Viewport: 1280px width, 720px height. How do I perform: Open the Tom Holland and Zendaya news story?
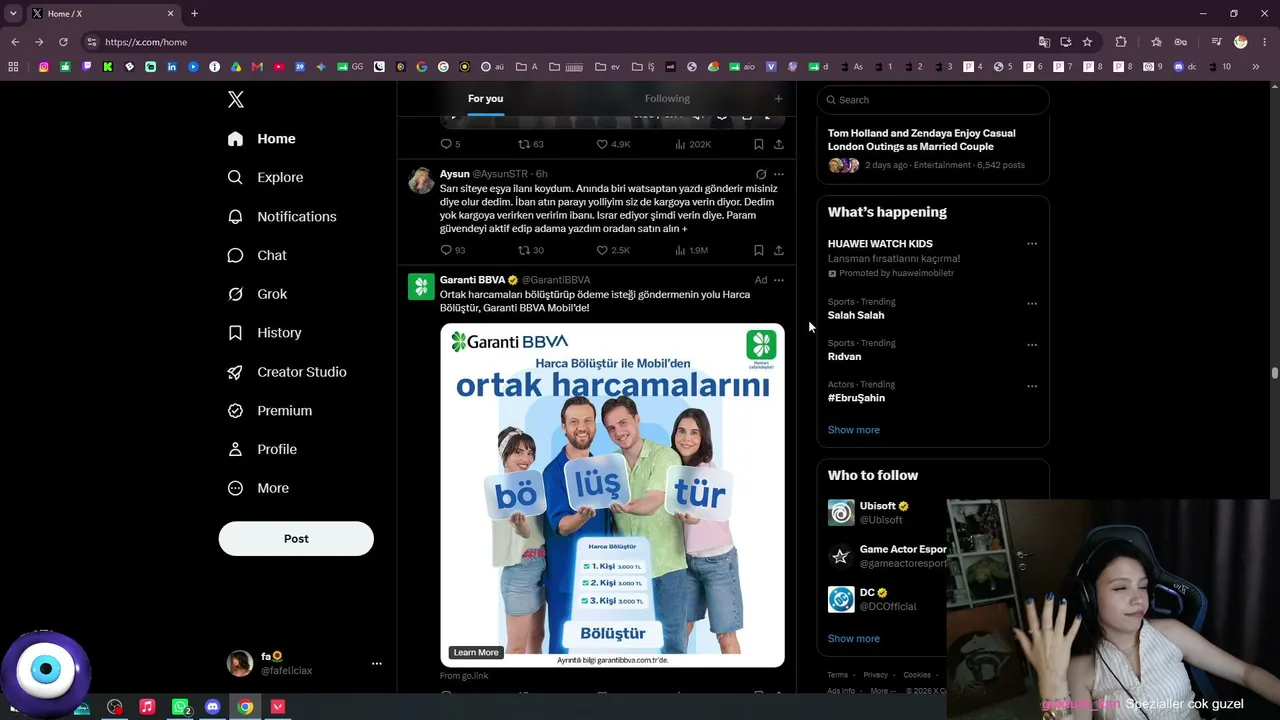pyautogui.click(x=933, y=150)
